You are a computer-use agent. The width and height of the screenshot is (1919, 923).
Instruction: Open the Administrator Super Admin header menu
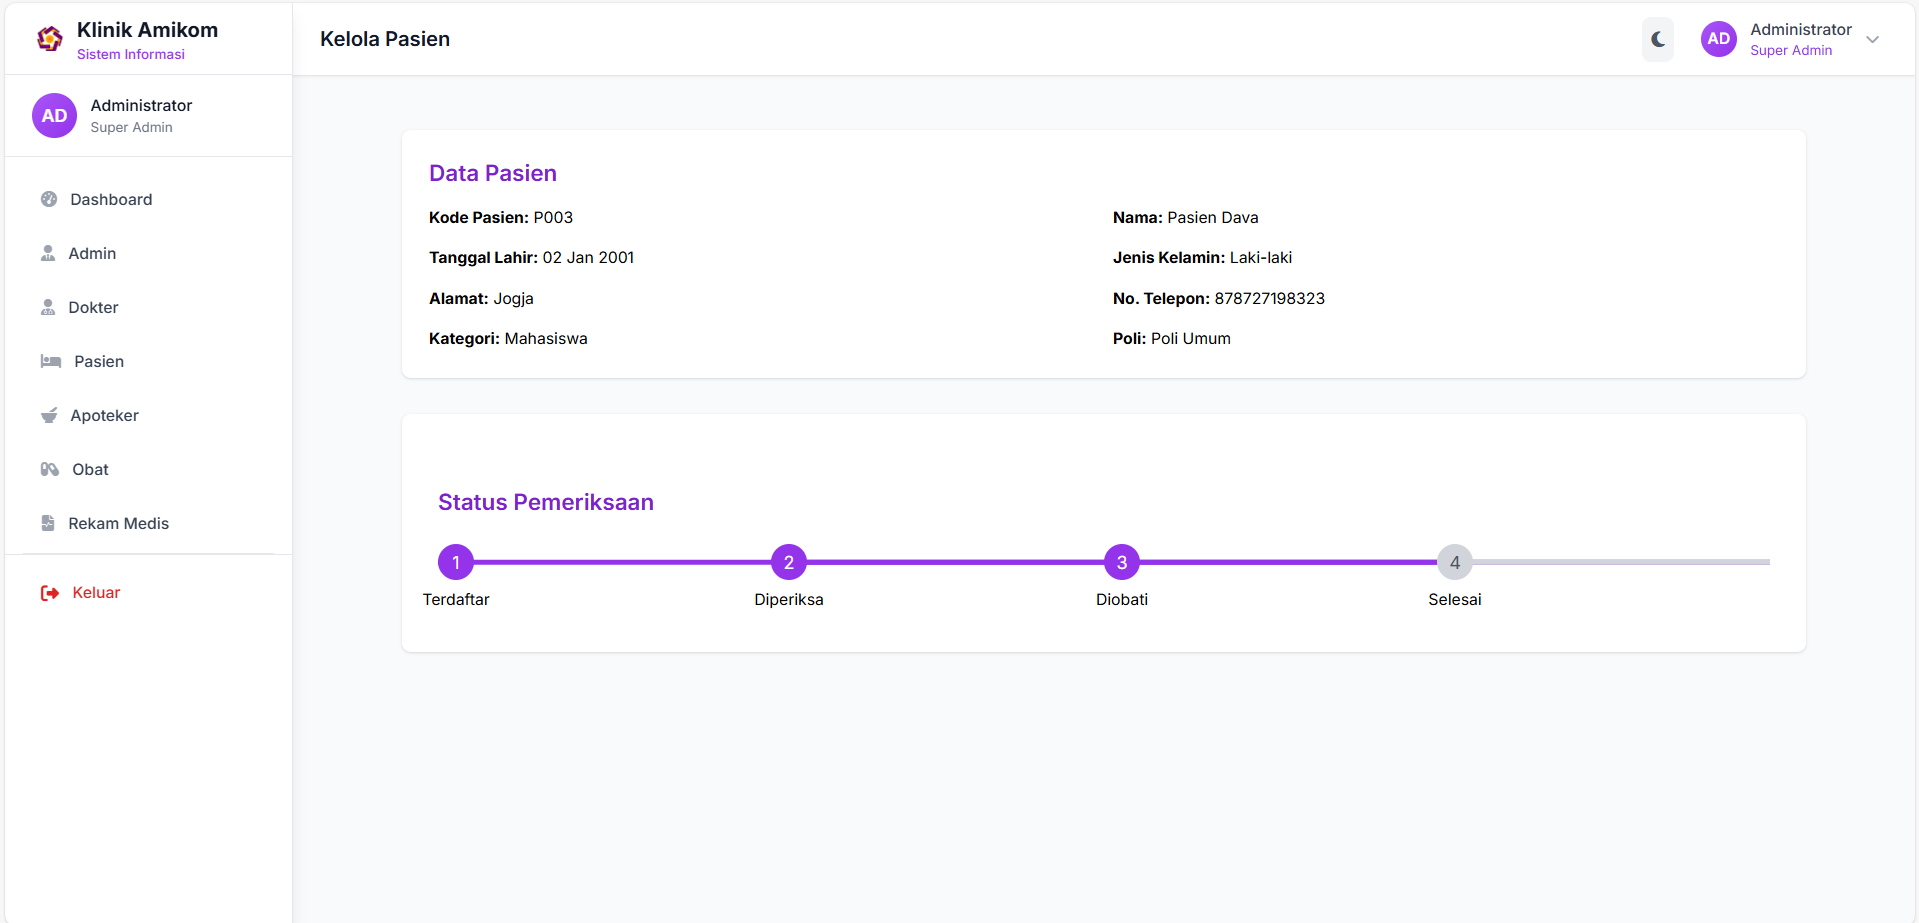coord(1800,39)
